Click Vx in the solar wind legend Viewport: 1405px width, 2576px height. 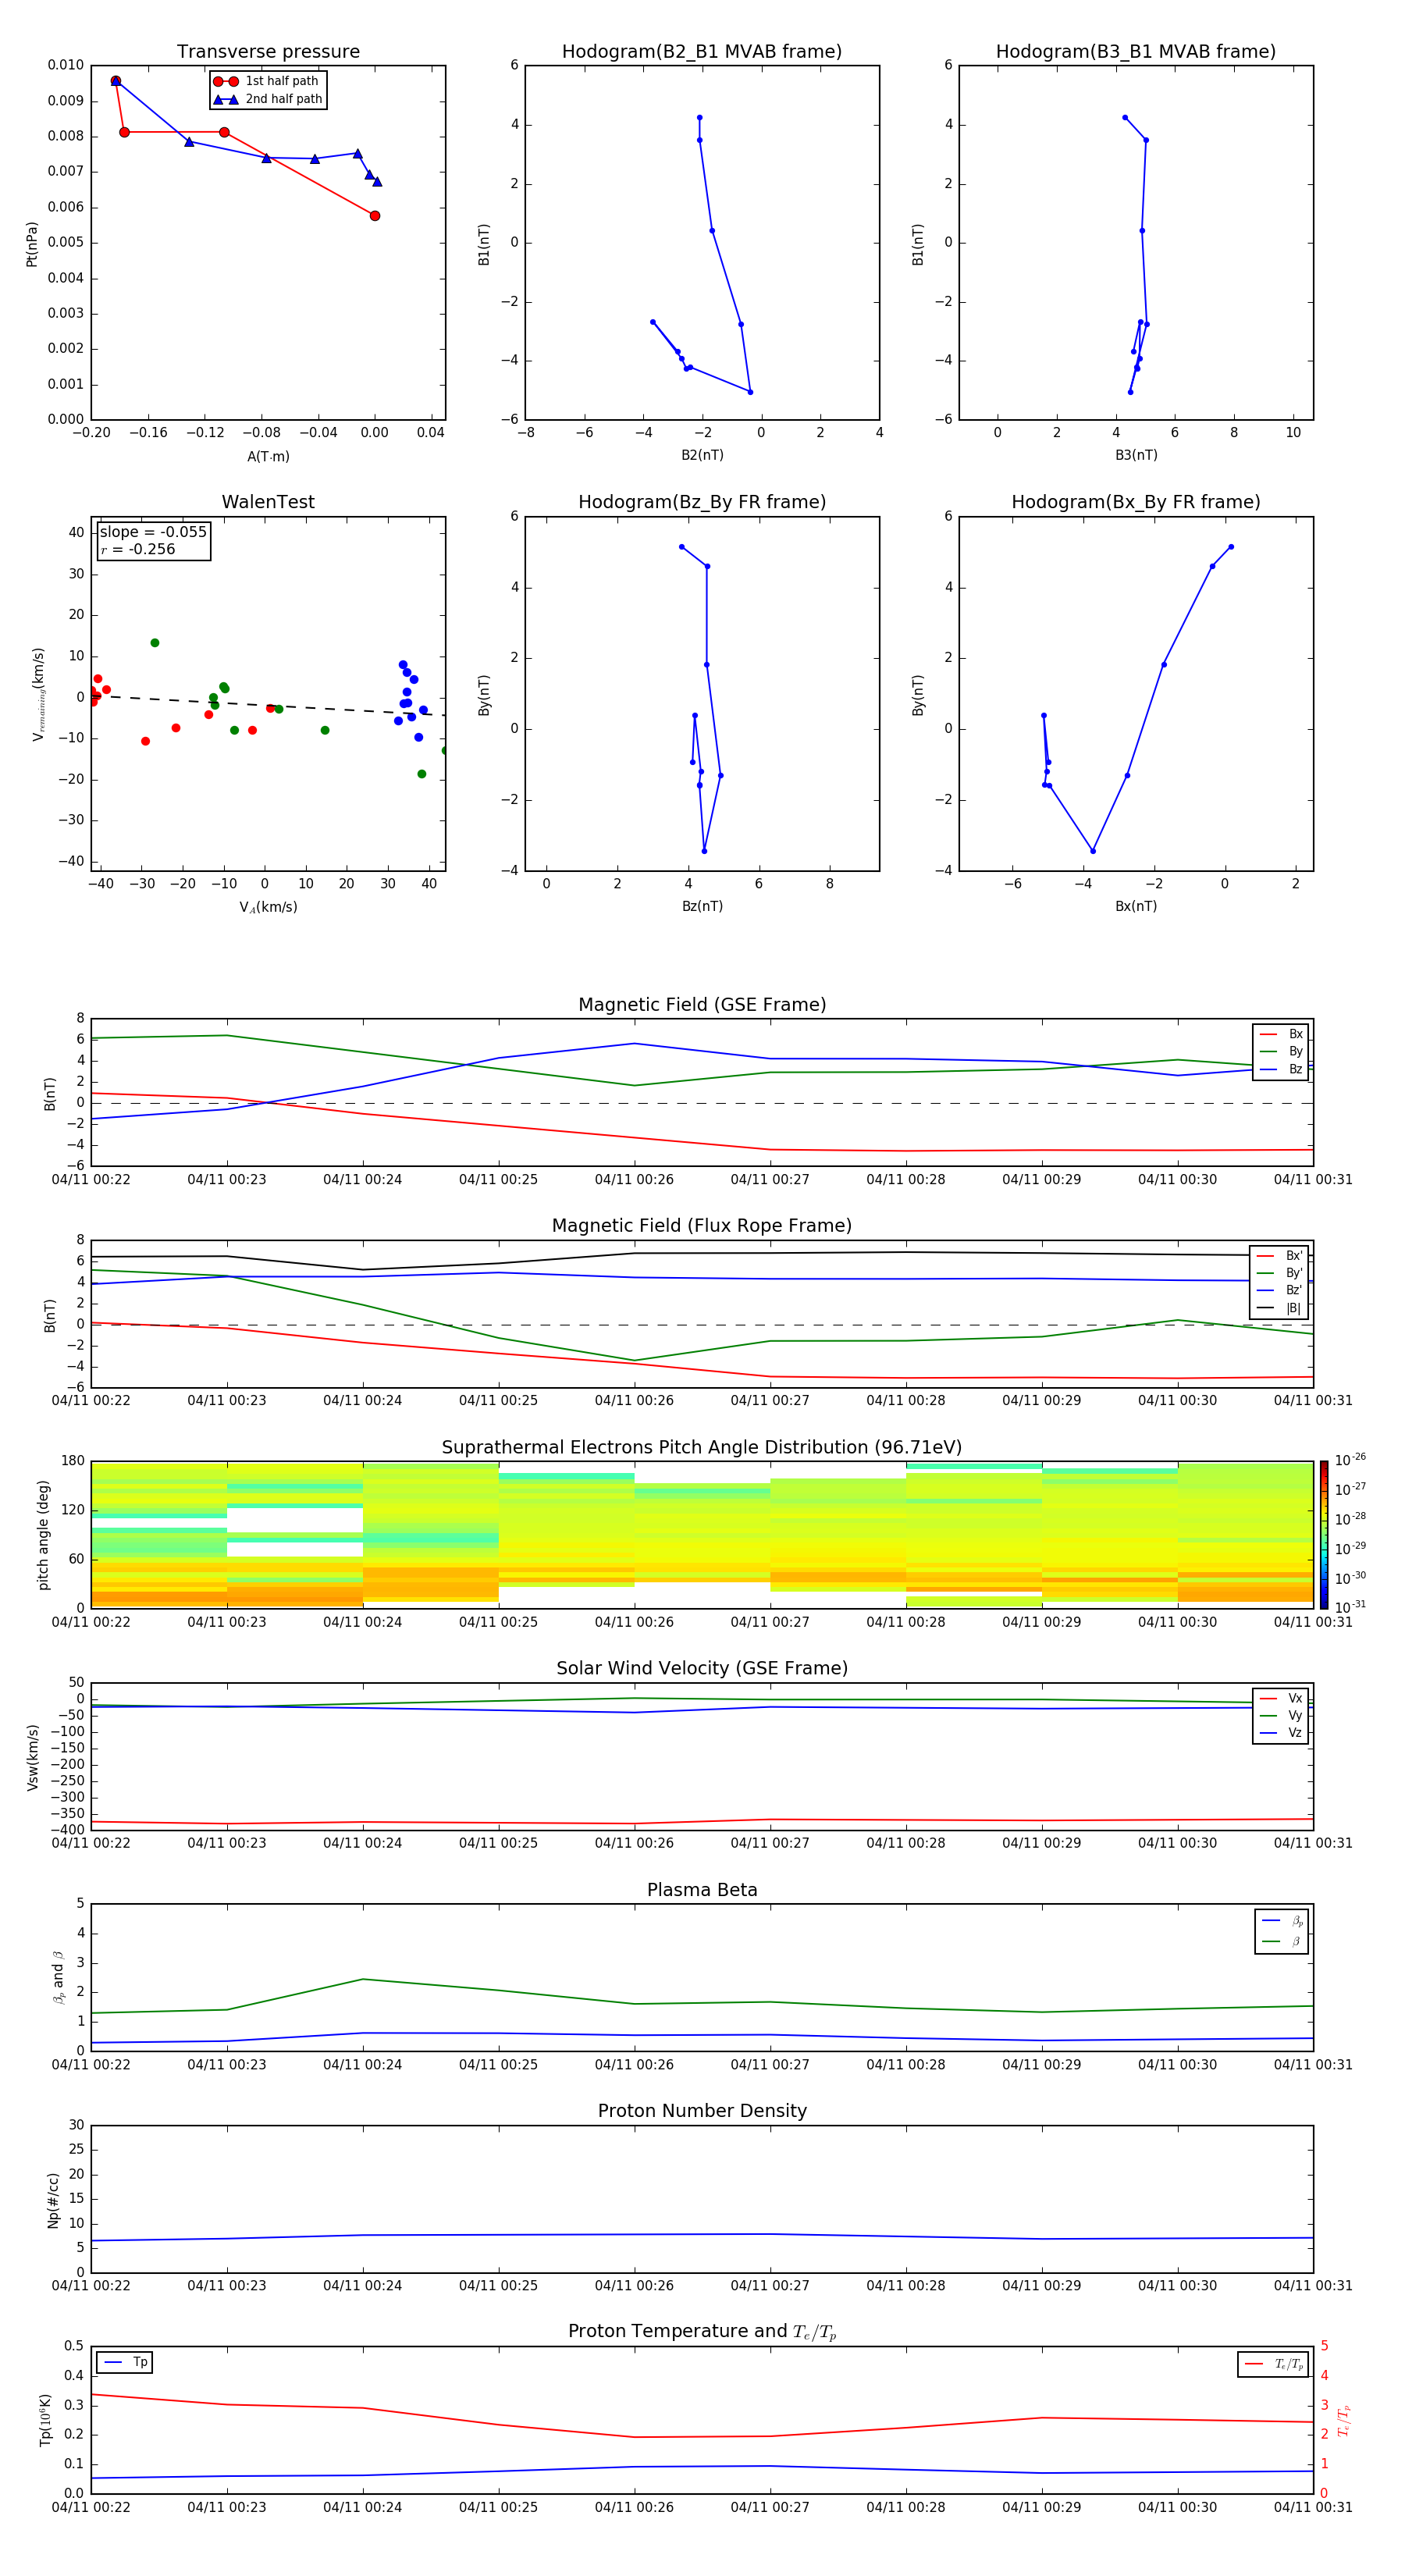pyautogui.click(x=1282, y=1698)
